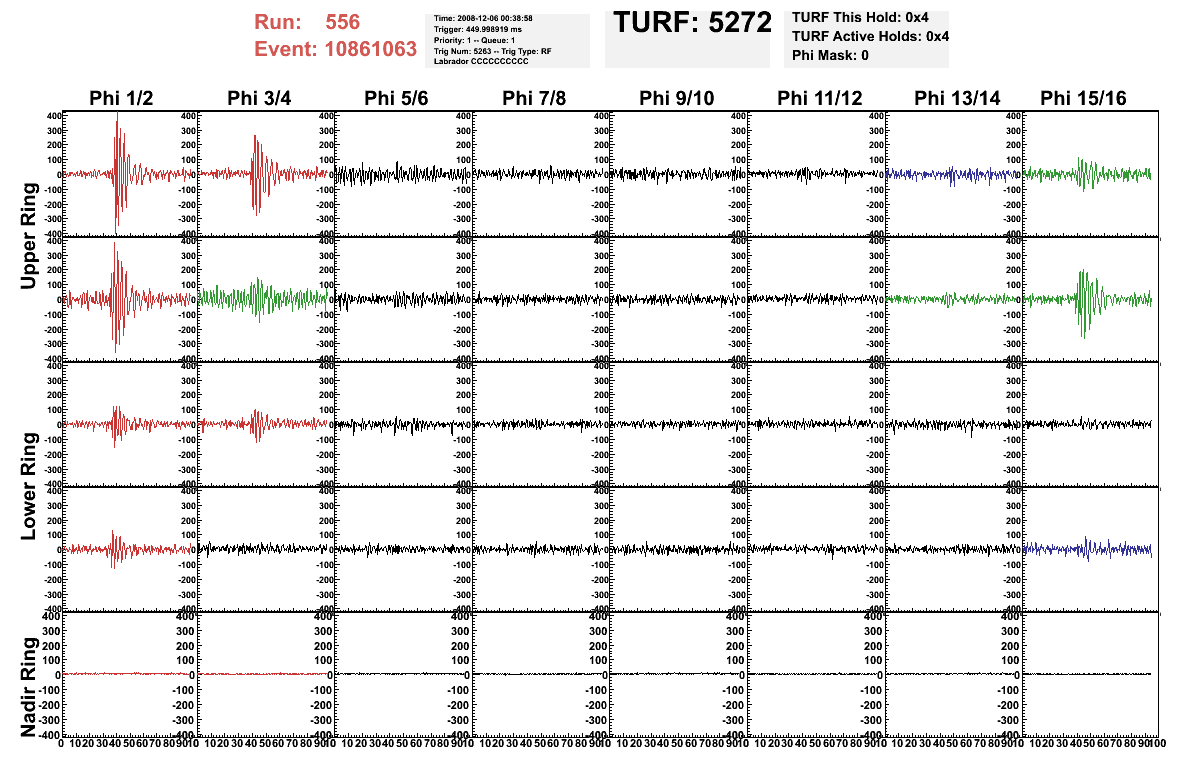Click the 'Lower Ring' row label
The image size is (1196, 772).
(29, 486)
